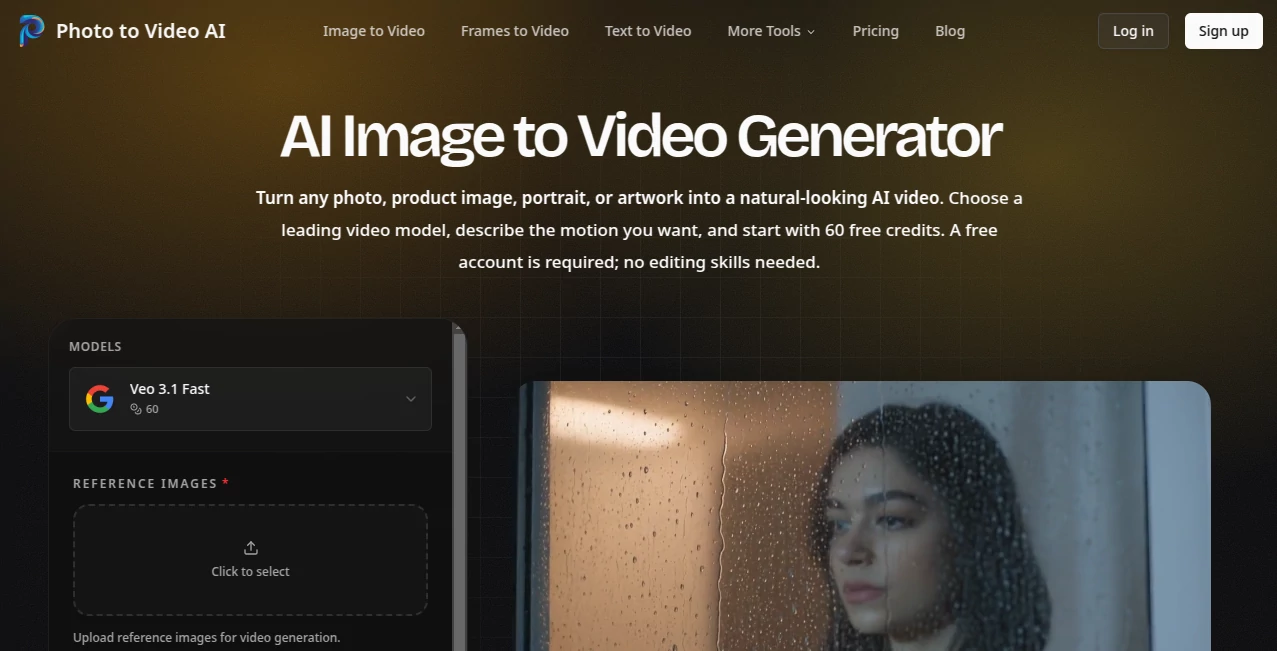Open the Text to Video nav item
1277x651 pixels.
[648, 31]
